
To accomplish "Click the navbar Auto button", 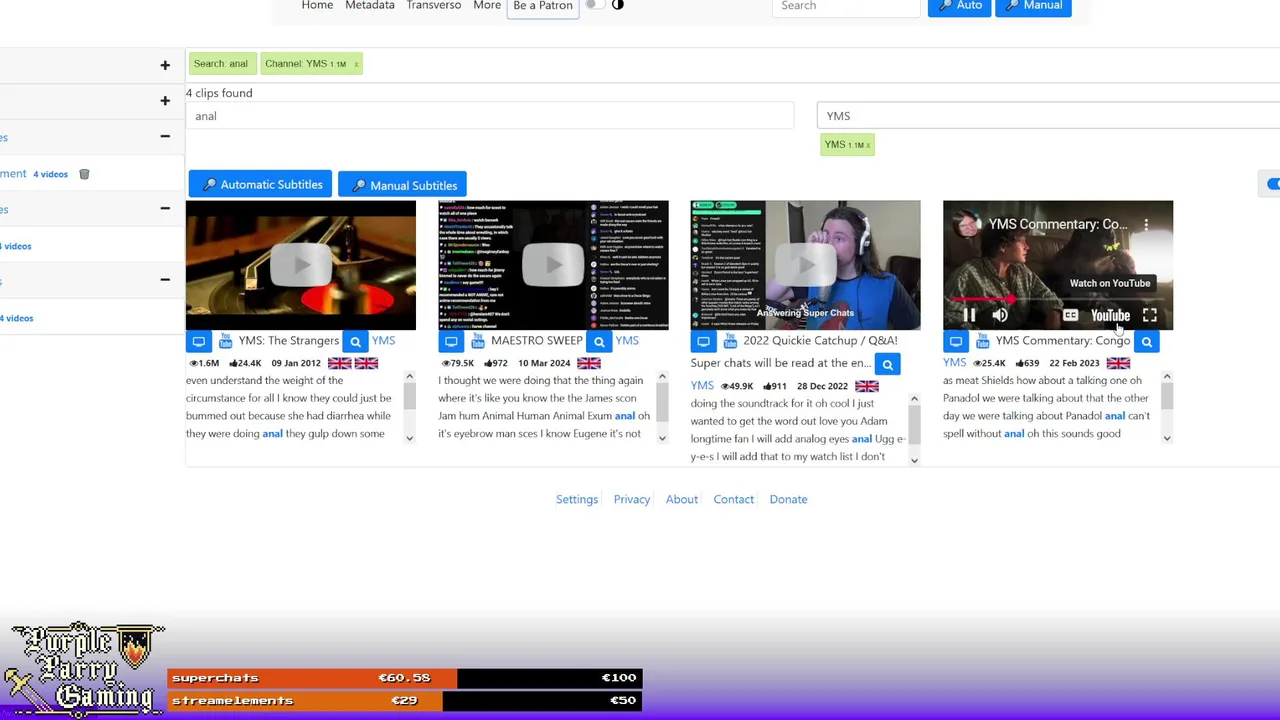I will click(x=959, y=6).
